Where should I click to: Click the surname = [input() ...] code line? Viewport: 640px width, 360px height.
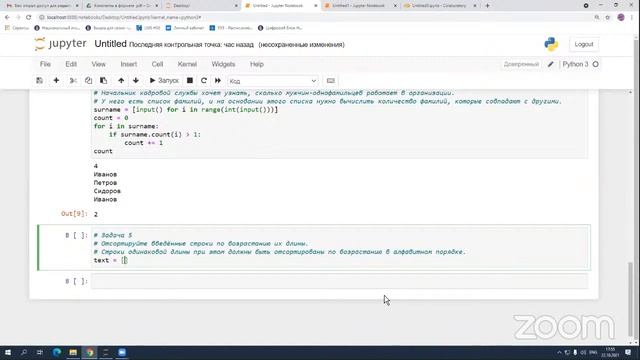[186, 110]
